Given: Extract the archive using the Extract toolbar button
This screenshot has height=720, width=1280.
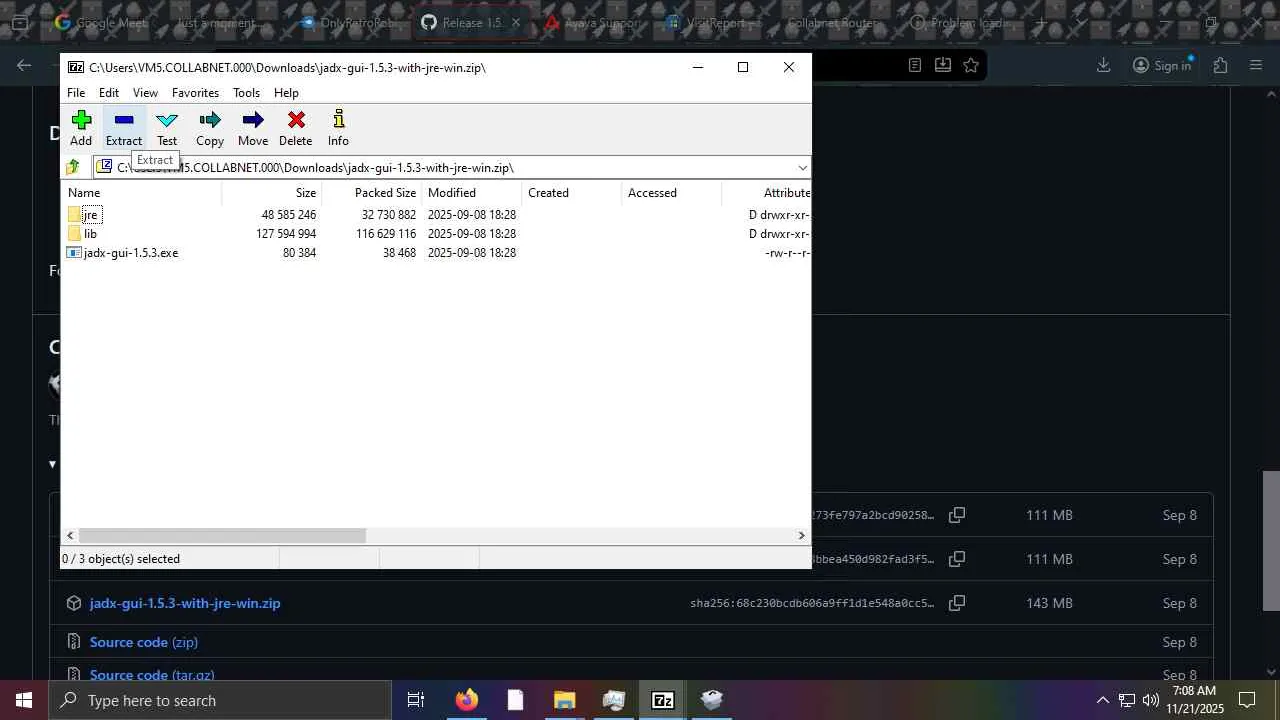Looking at the screenshot, I should (x=124, y=129).
